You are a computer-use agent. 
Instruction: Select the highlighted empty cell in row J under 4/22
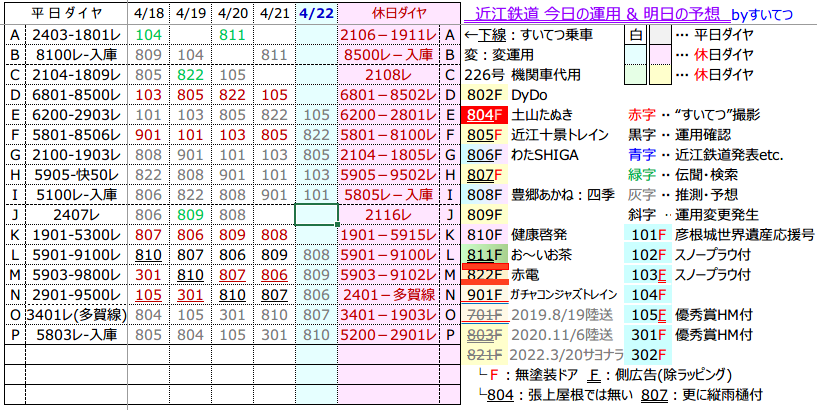317,215
